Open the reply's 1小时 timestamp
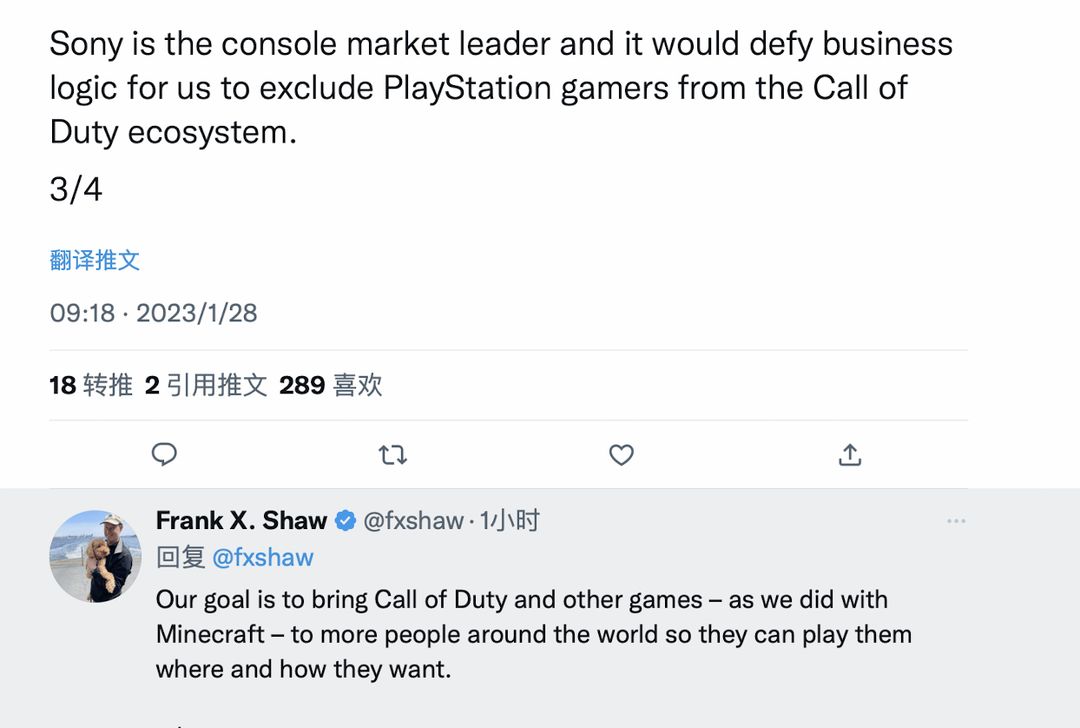The height and width of the screenshot is (728, 1080). tap(510, 521)
